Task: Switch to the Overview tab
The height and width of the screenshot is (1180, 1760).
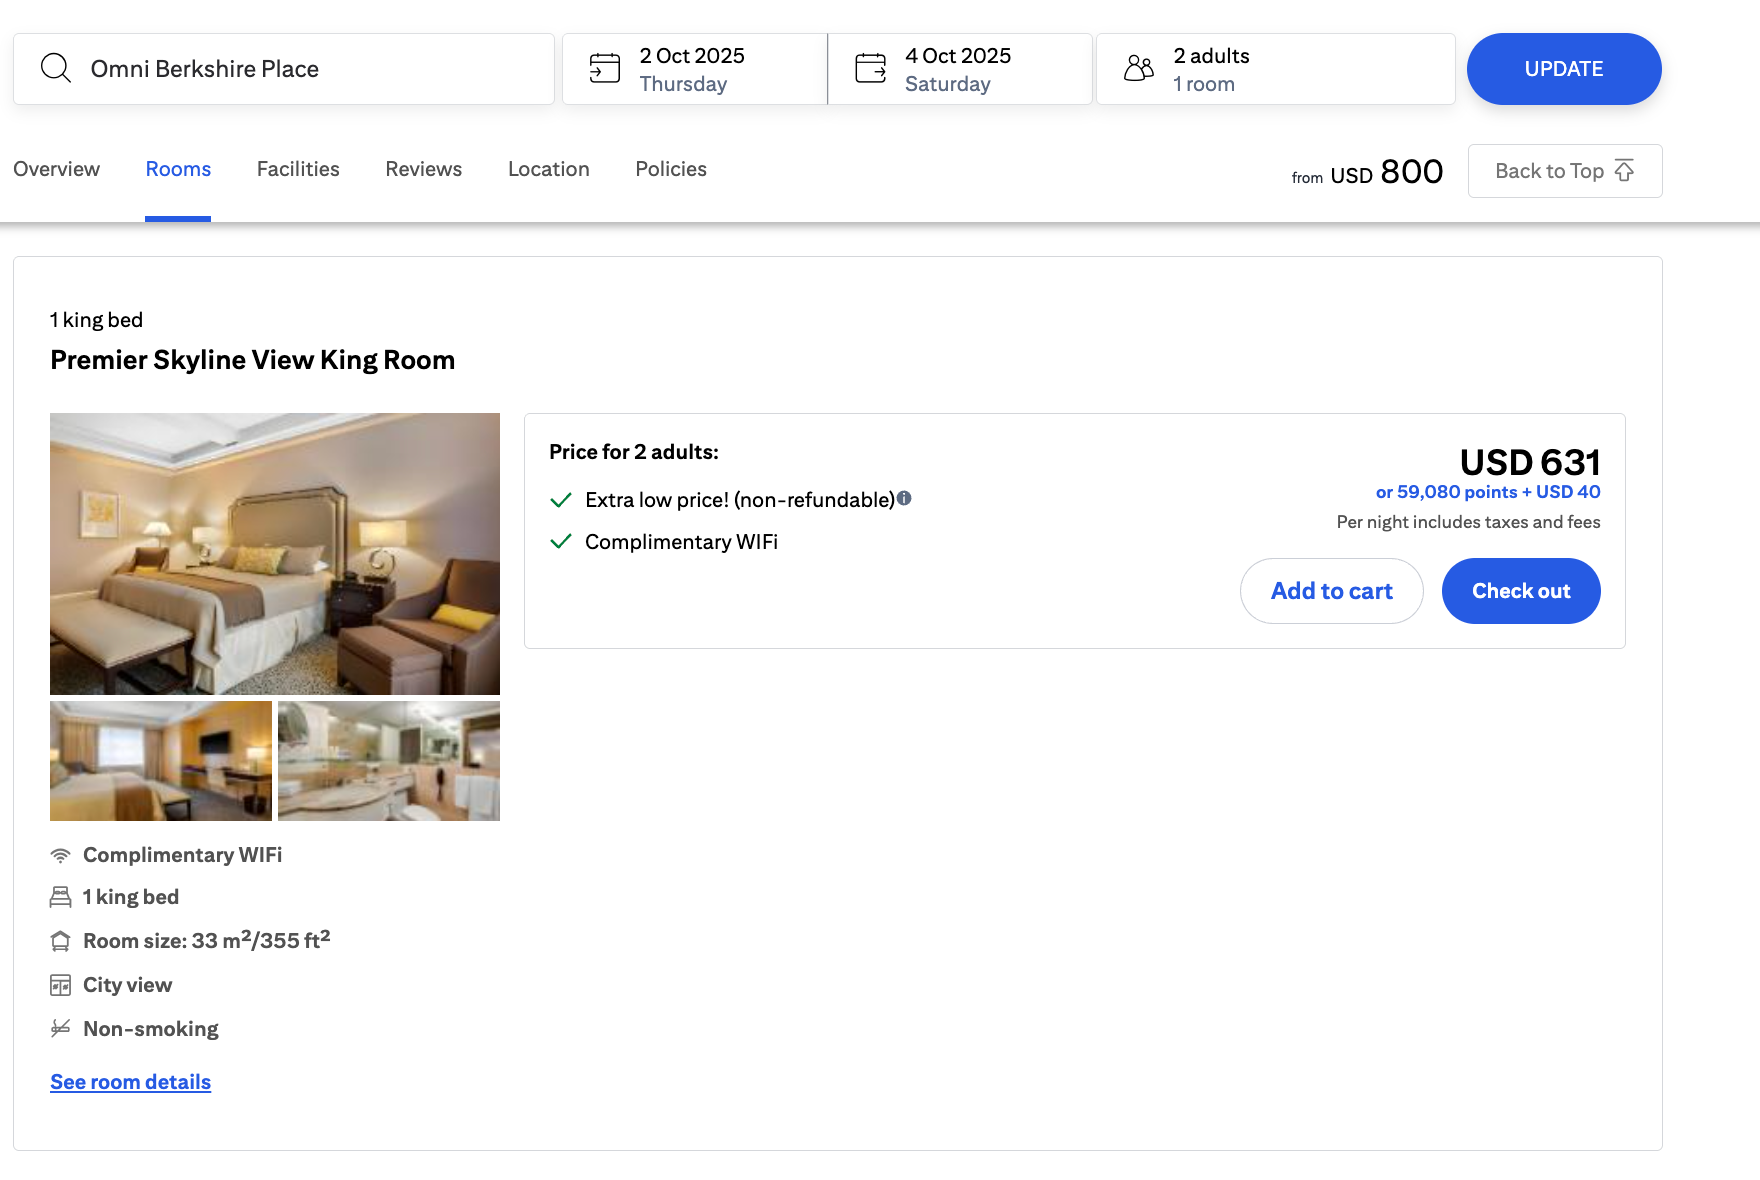Action: pos(57,169)
